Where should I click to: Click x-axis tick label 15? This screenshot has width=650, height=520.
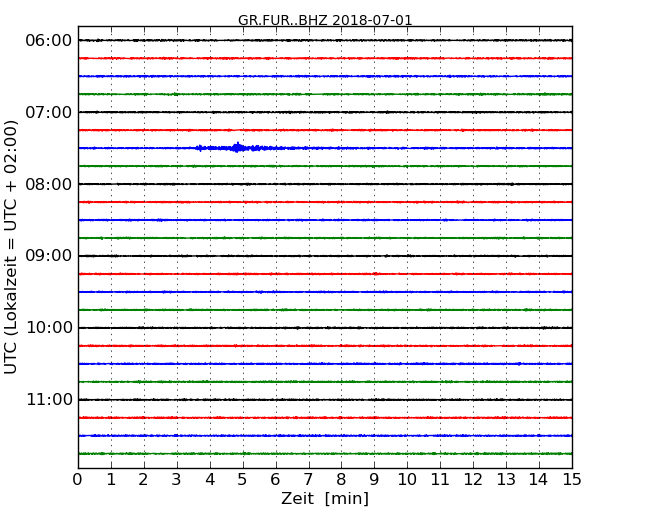point(572,480)
